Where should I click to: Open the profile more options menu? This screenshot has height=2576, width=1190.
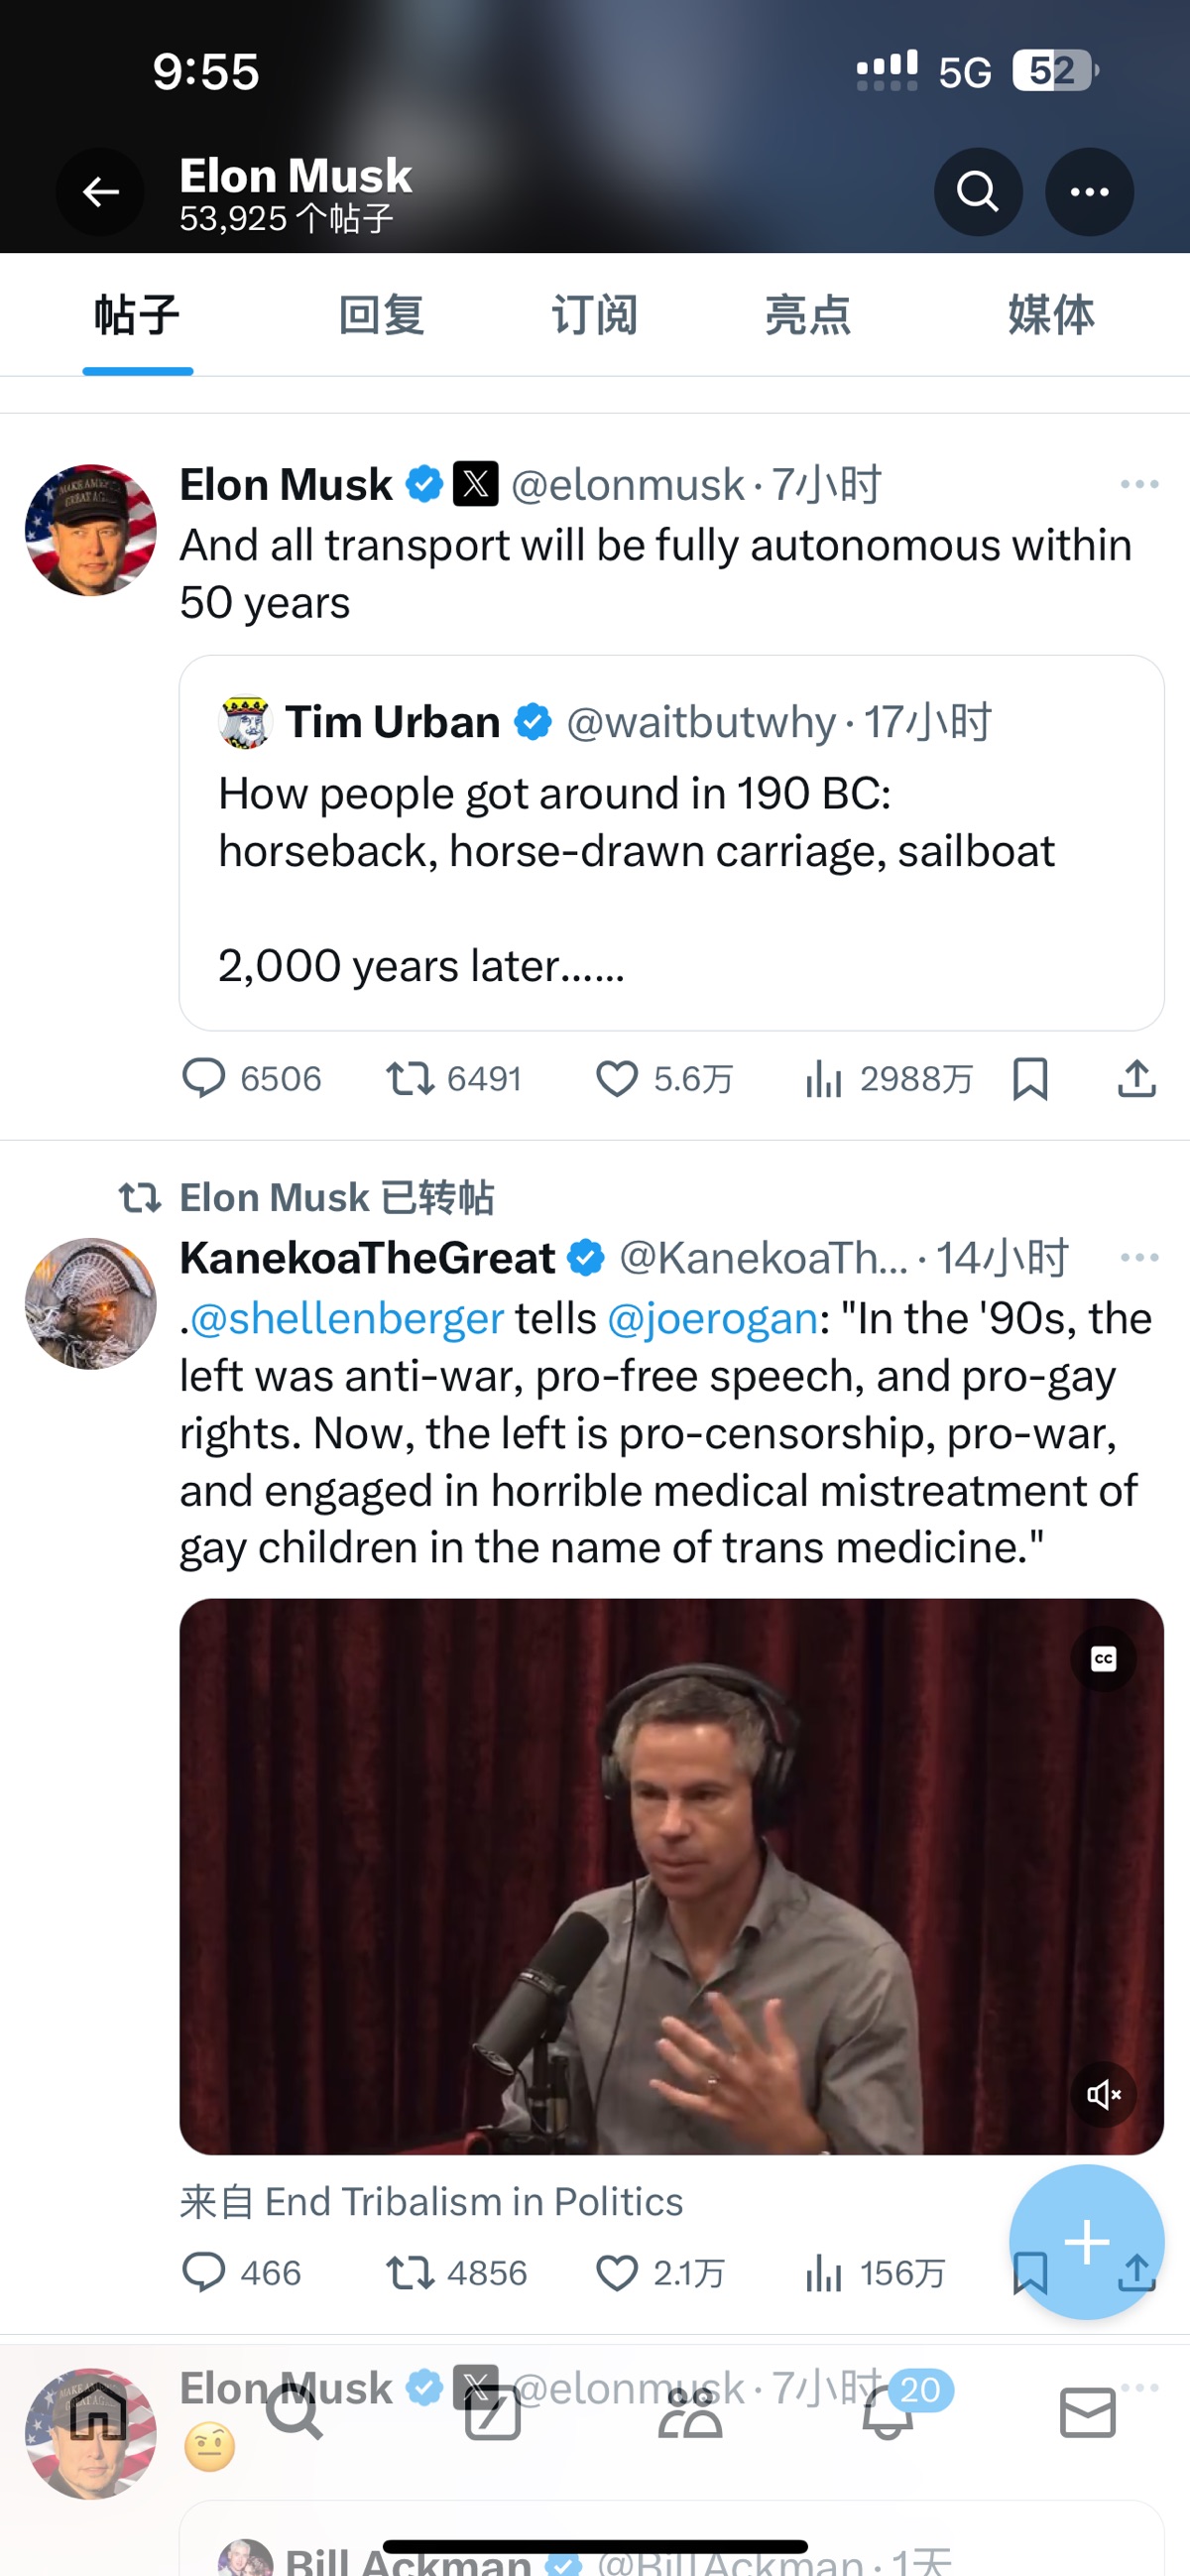[x=1088, y=192]
